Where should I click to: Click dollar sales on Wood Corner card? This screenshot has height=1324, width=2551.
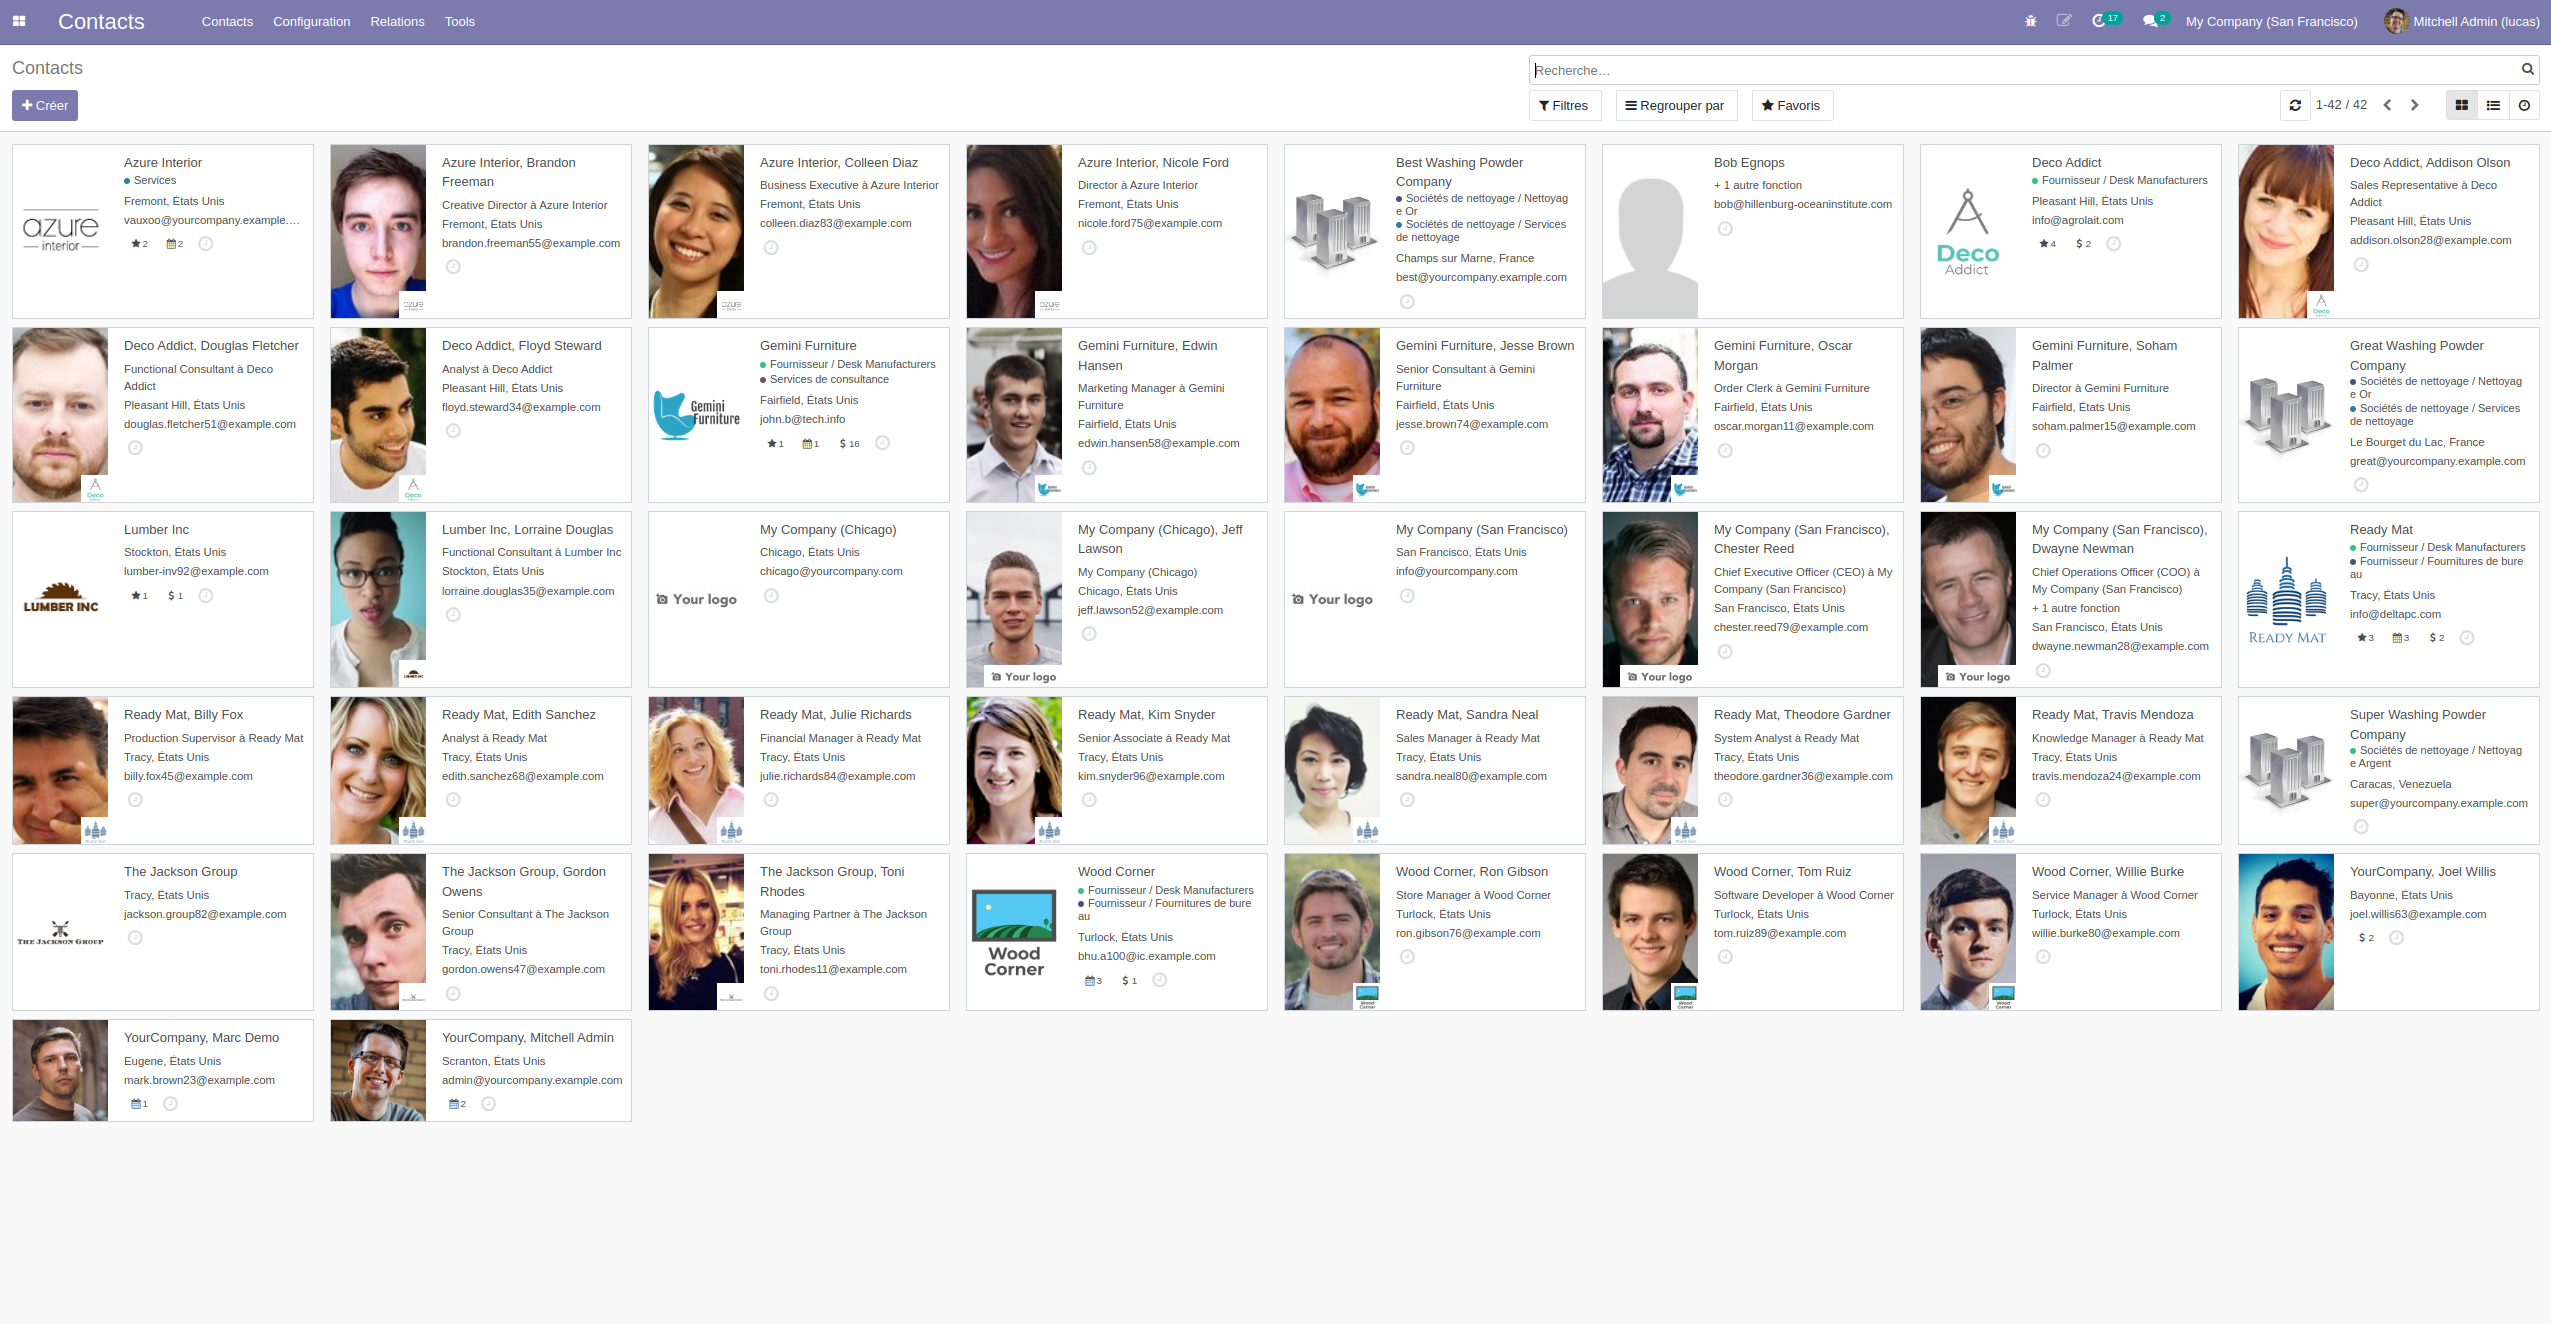point(1129,981)
